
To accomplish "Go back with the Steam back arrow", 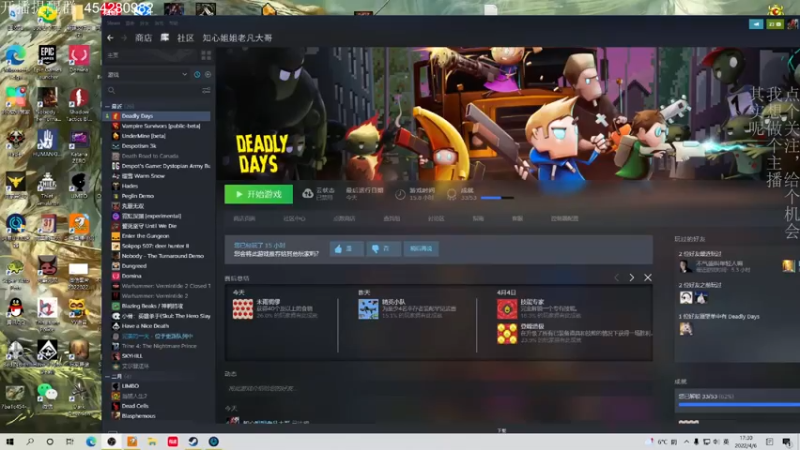I will [110, 38].
